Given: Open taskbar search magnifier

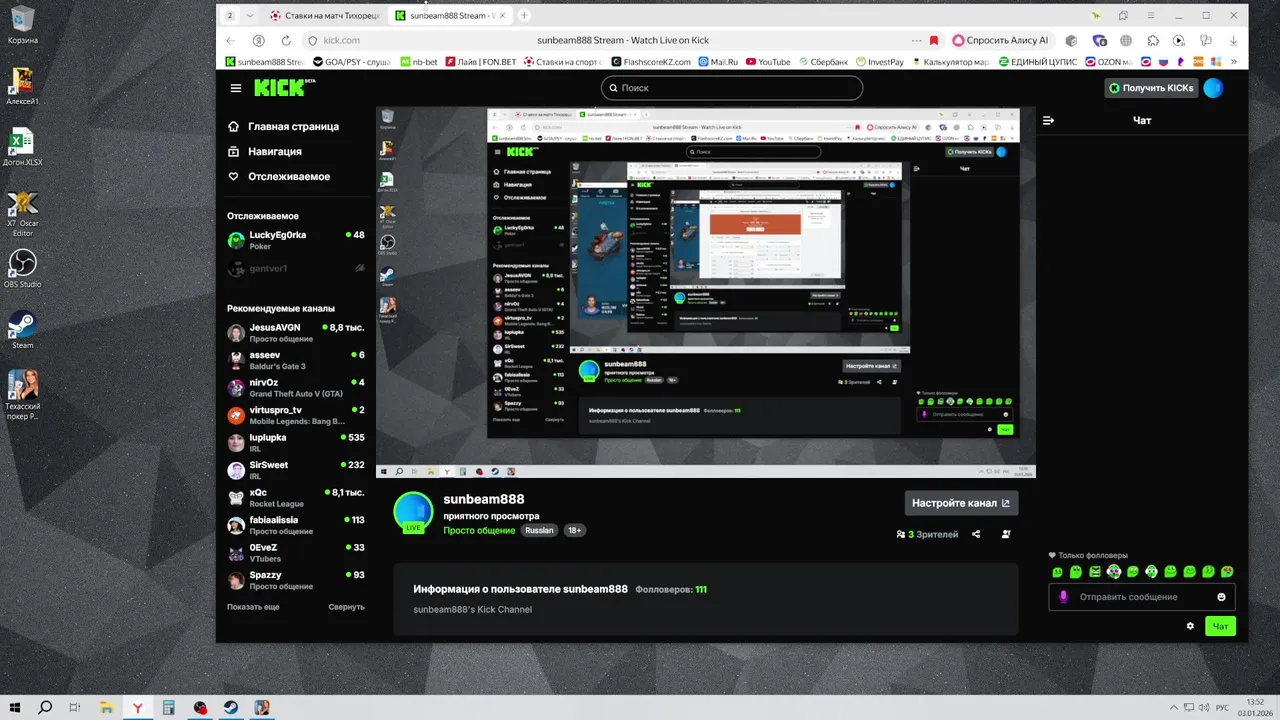Looking at the screenshot, I should click(x=45, y=708).
